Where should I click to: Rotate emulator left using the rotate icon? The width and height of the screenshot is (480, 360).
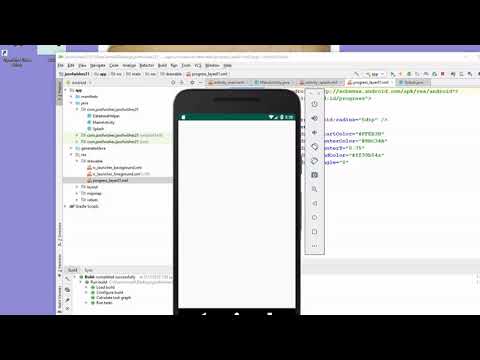tap(314, 147)
